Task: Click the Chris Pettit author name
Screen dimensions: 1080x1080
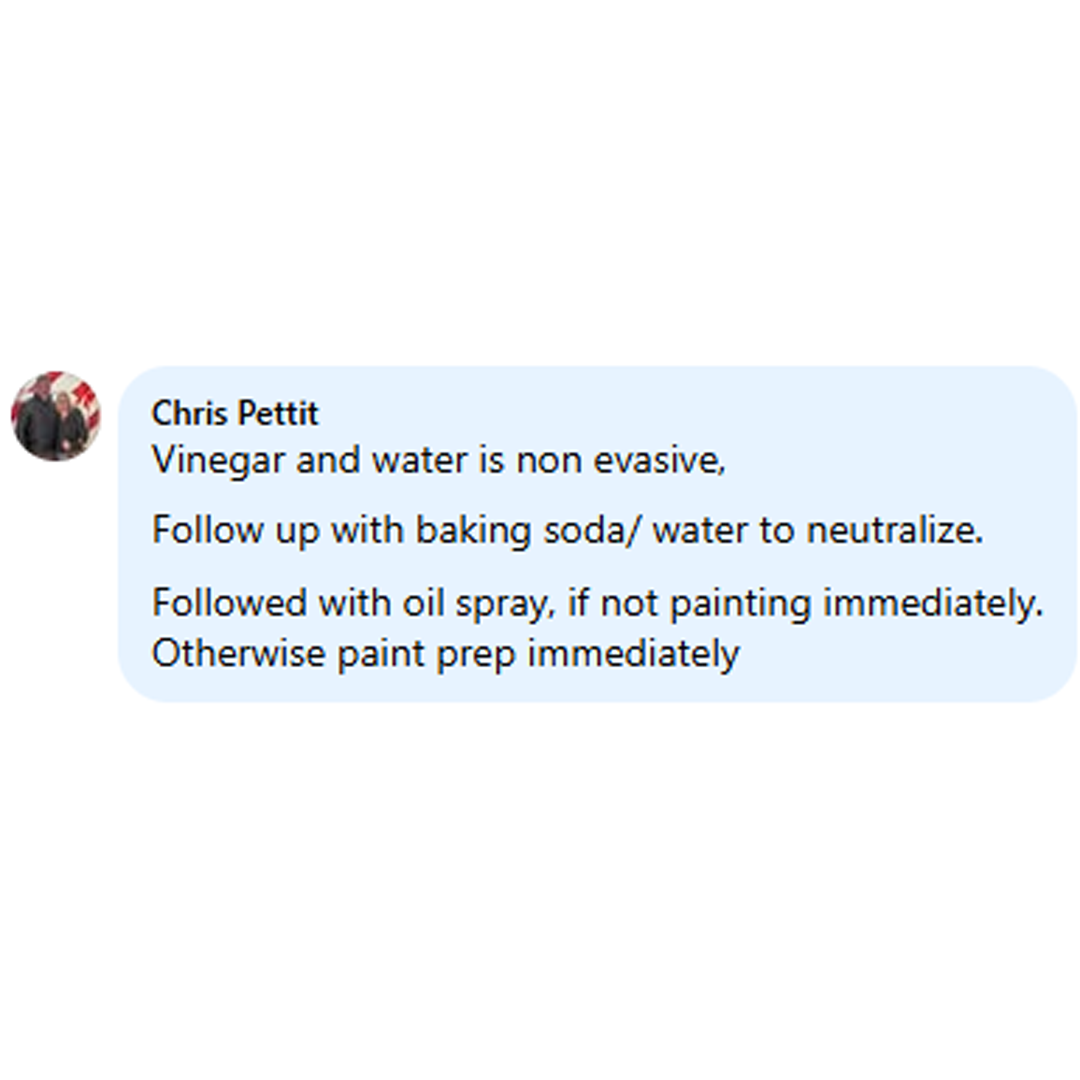Action: pyautogui.click(x=235, y=413)
